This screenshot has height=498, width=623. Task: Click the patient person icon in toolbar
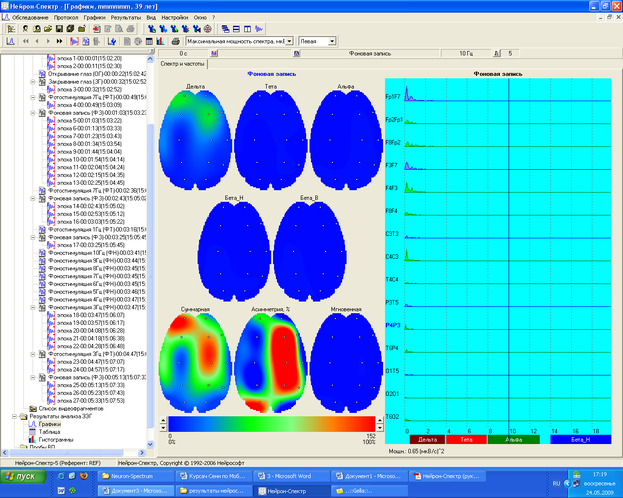(x=25, y=29)
